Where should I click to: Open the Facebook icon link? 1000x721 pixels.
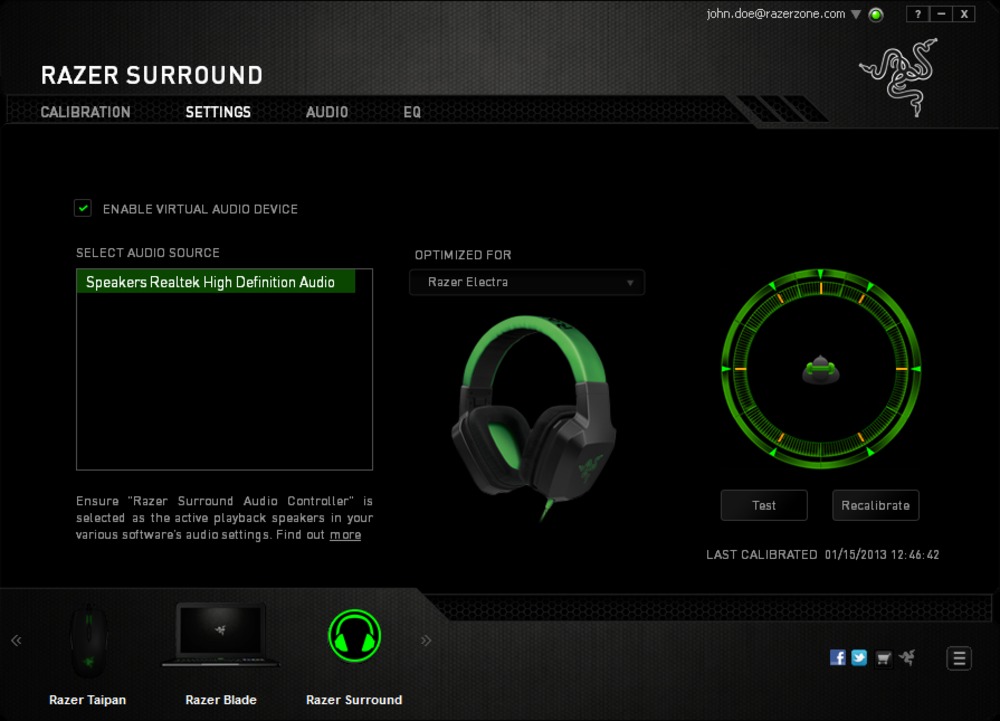tap(837, 657)
